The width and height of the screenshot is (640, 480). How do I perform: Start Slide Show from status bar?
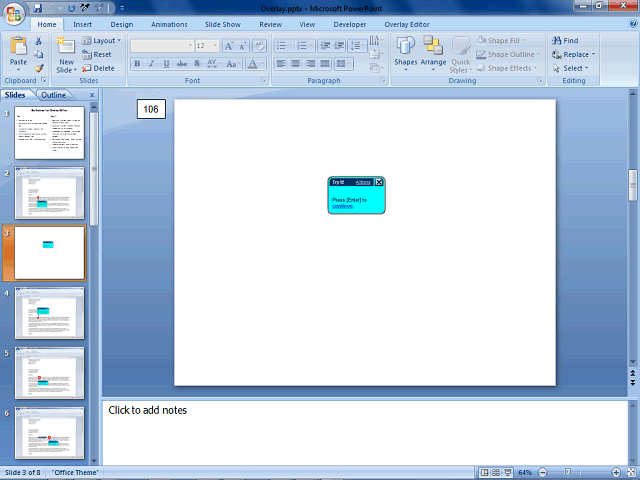(x=508, y=473)
